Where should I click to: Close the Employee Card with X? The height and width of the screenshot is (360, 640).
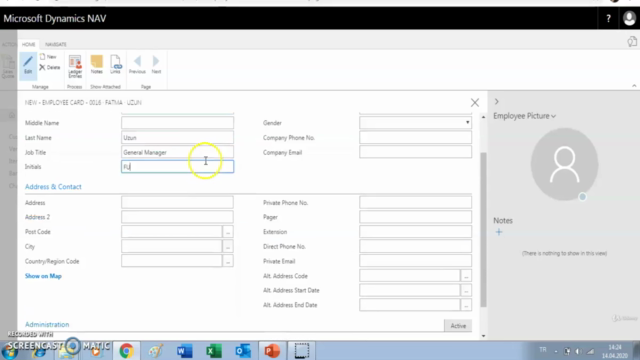coord(475,102)
